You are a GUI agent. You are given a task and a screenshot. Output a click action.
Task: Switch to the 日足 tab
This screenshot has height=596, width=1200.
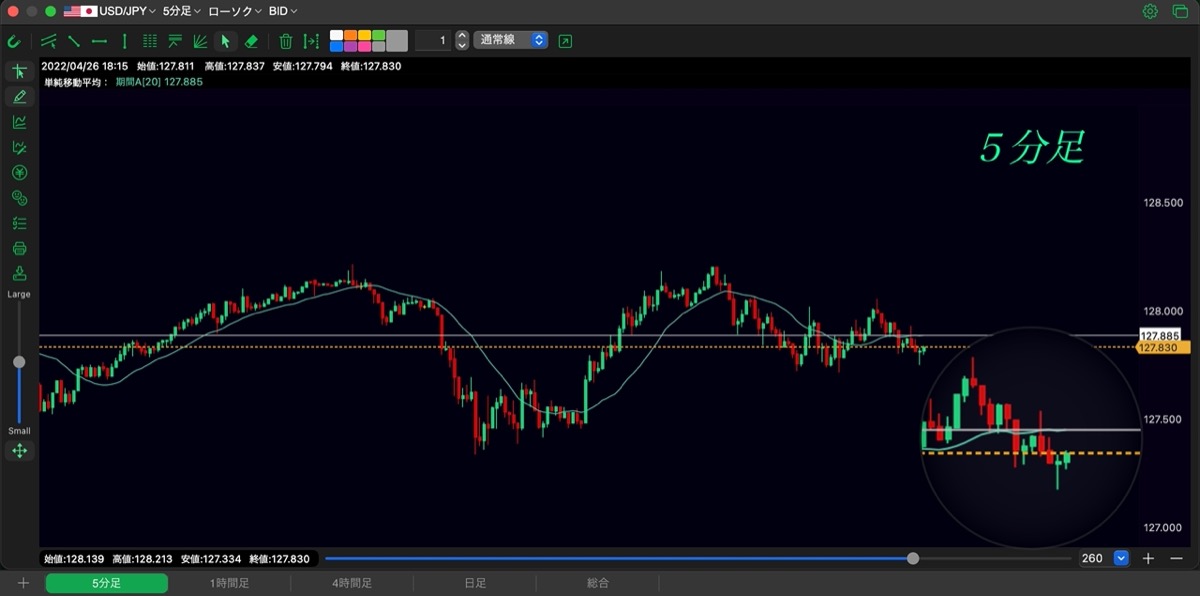pos(475,583)
